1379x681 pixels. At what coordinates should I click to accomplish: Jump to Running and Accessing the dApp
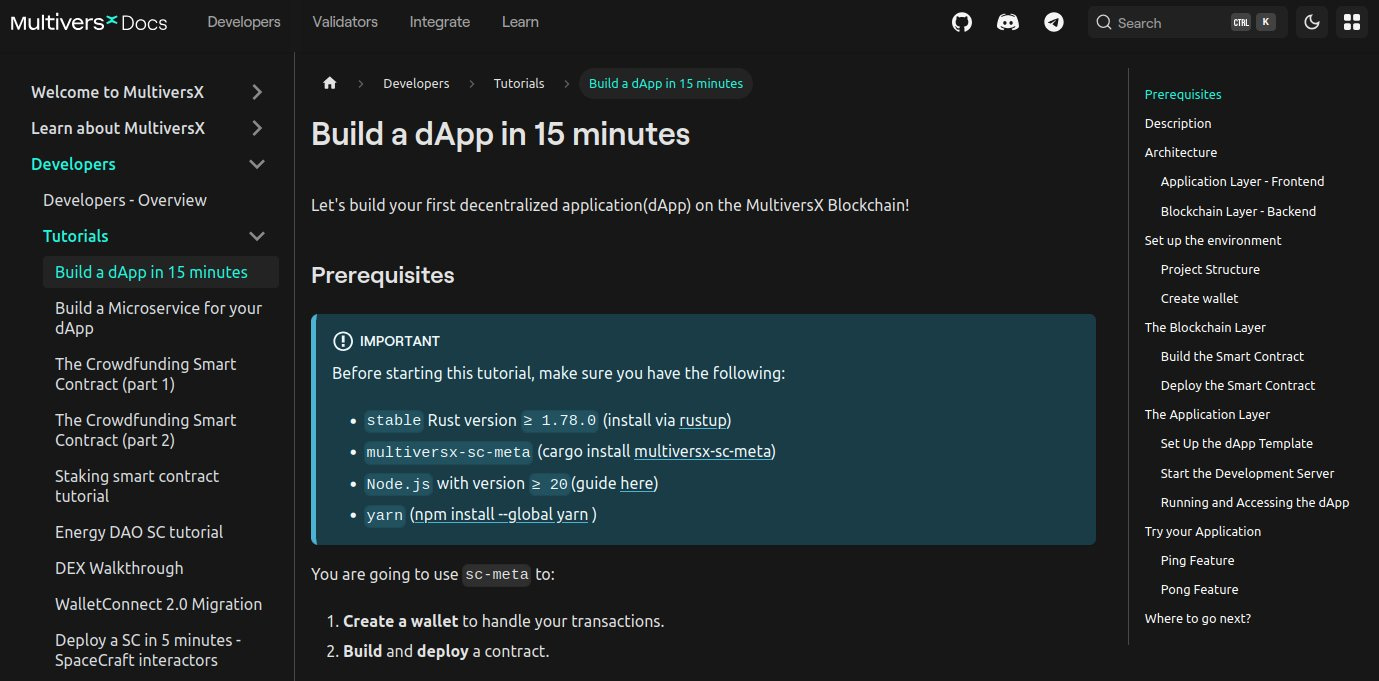pos(1255,502)
